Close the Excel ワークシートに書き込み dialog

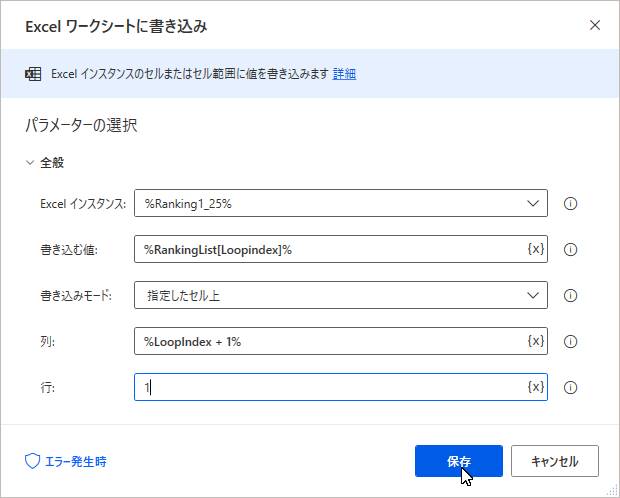[595, 26]
